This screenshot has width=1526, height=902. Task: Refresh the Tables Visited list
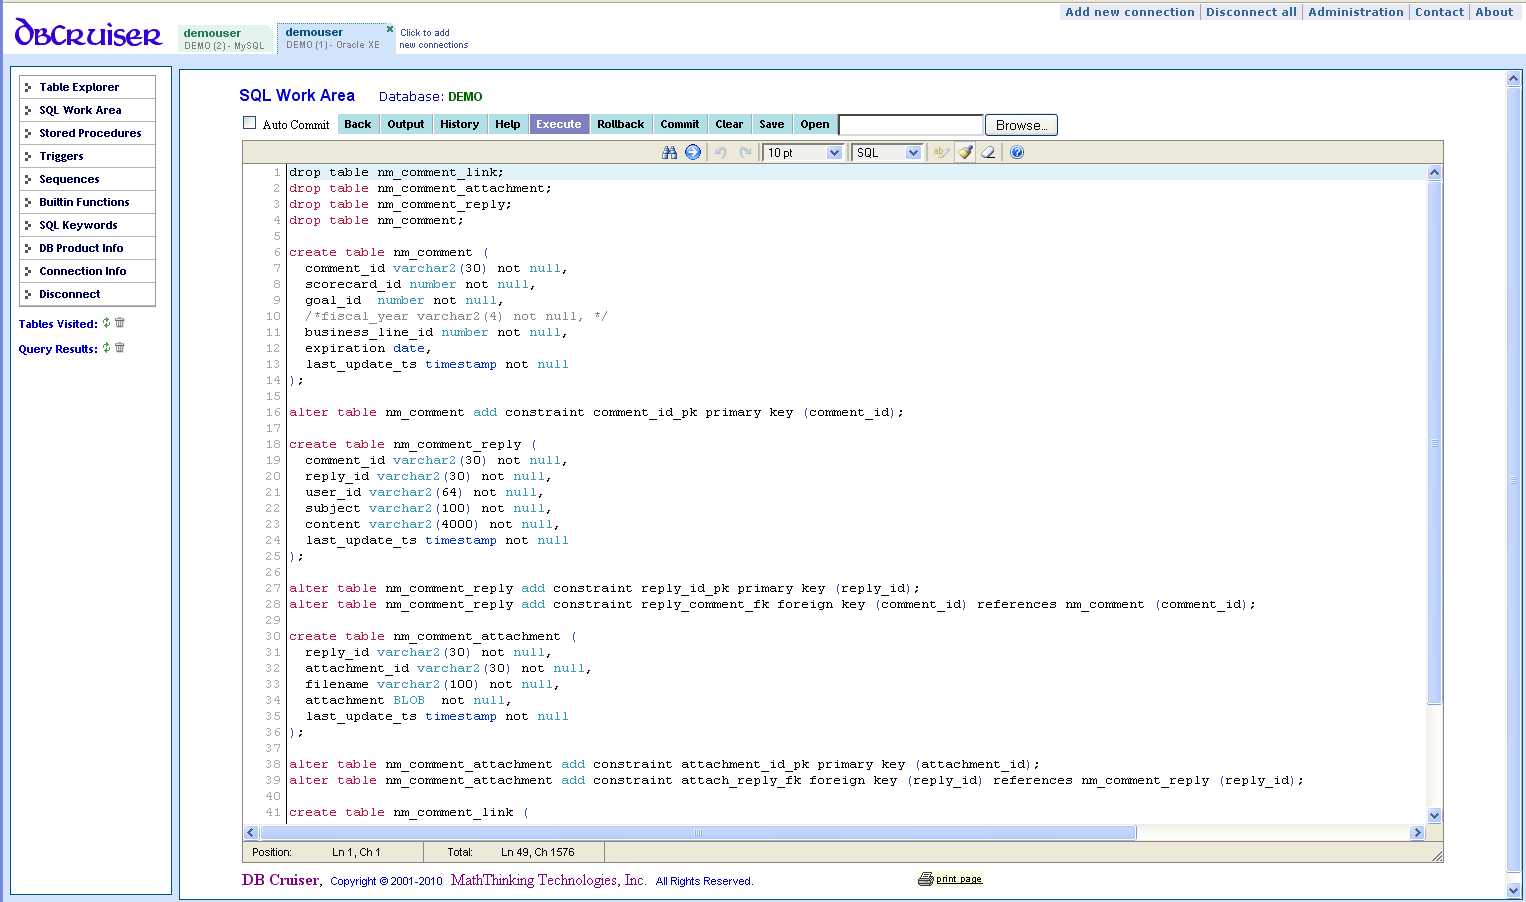107,323
